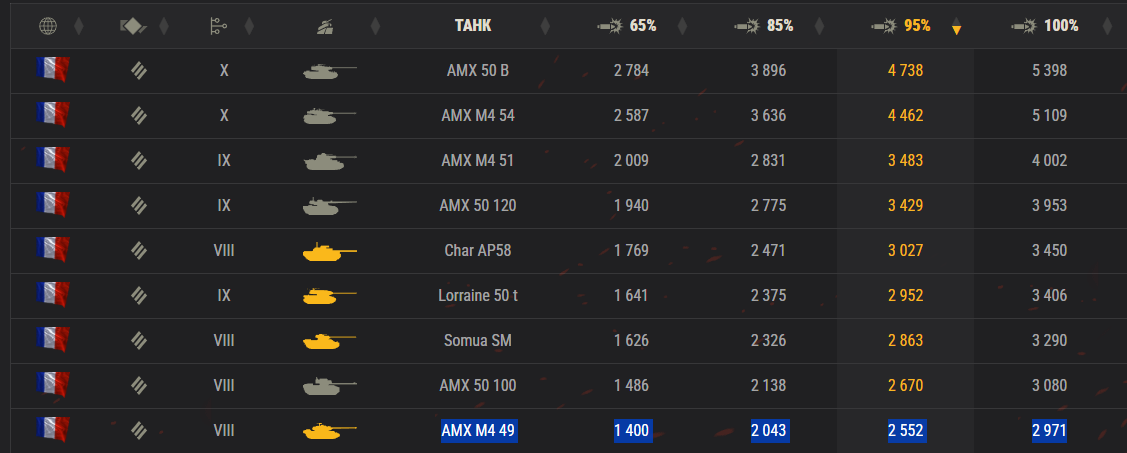Open the AMX M4 51 tank entry
Screen dimensions: 1127x453
pyautogui.click(x=478, y=160)
